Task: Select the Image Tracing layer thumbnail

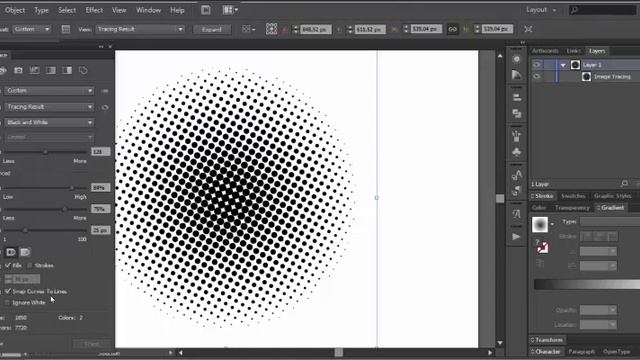Action: (586, 76)
